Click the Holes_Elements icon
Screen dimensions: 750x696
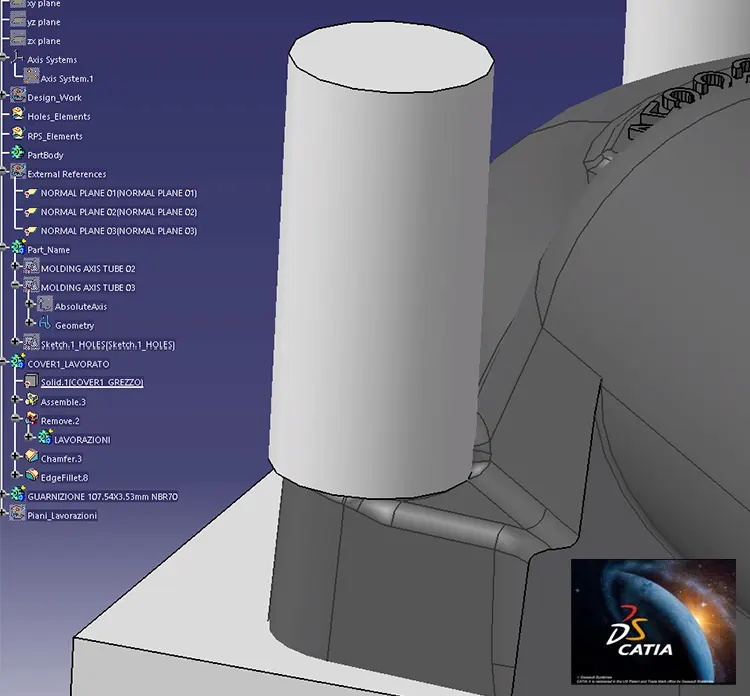18,115
